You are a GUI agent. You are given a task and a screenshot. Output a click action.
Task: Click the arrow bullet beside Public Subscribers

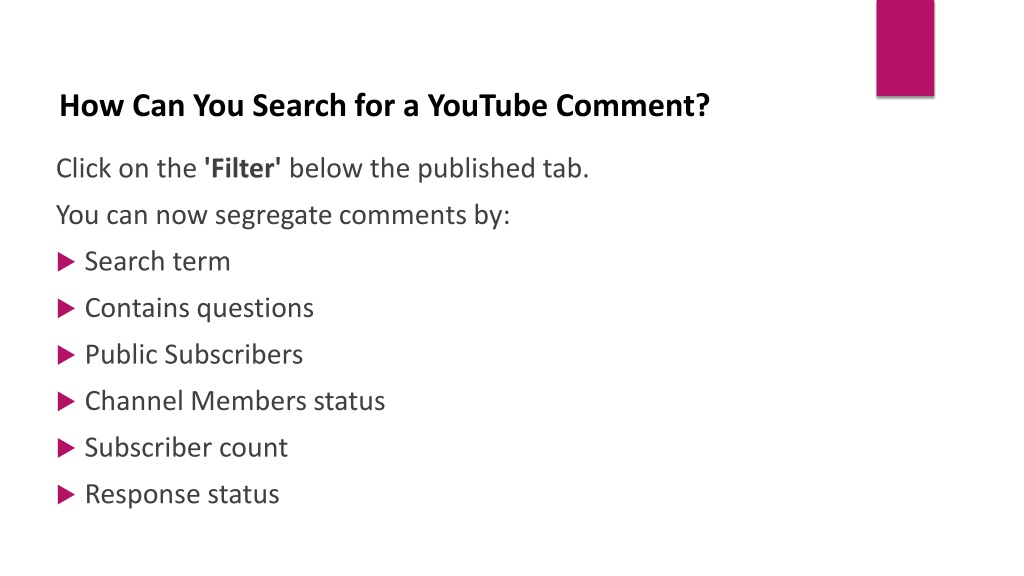pos(66,355)
